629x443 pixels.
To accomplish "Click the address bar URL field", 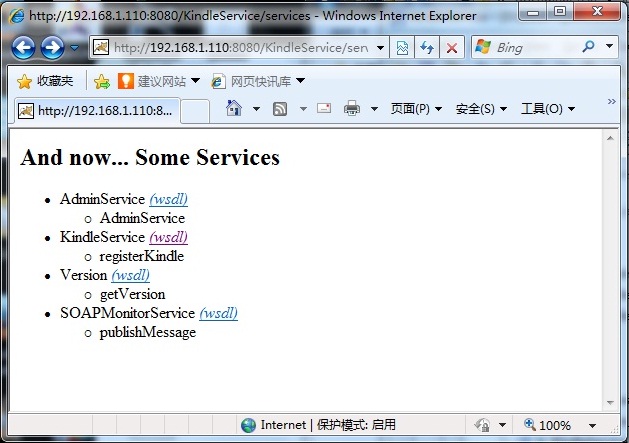I will coord(239,48).
